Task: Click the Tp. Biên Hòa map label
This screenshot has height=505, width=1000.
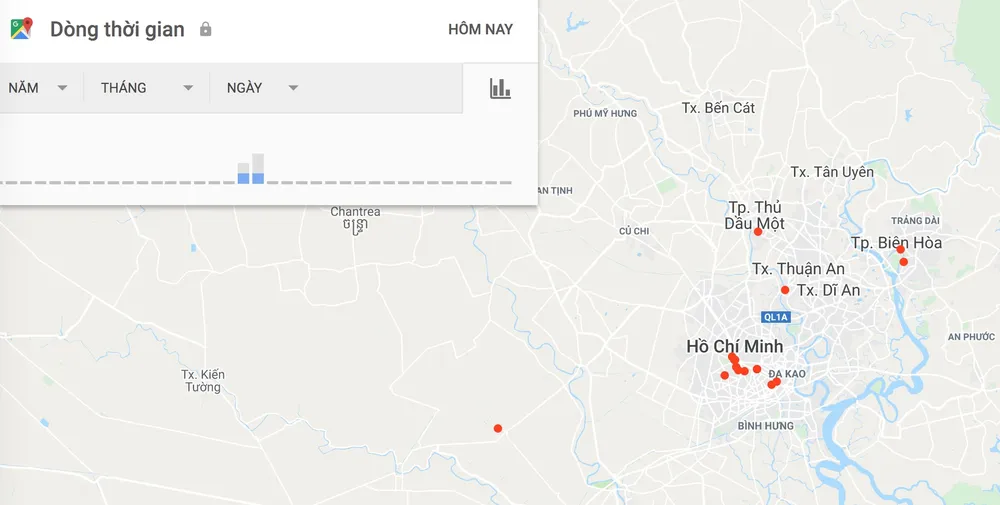Action: click(x=896, y=243)
